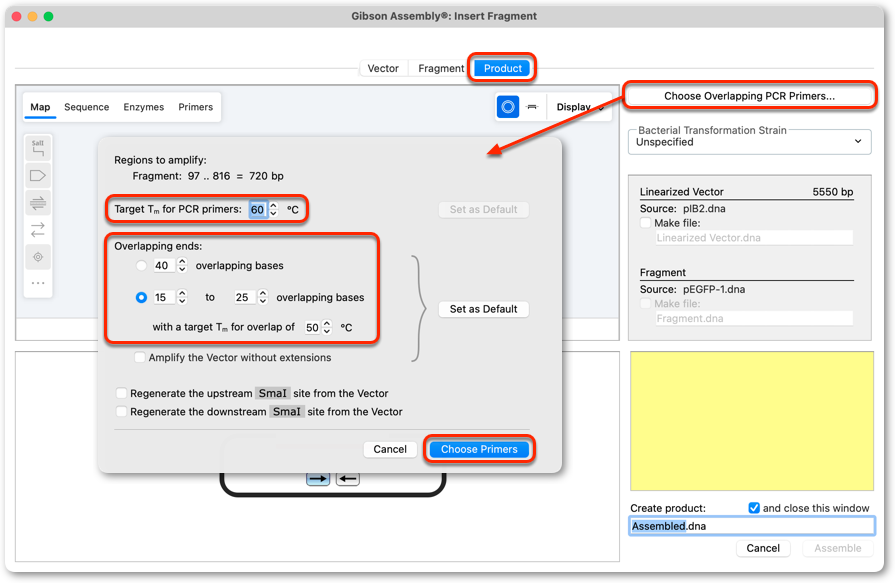Open the Sequence view tab

coord(86,107)
